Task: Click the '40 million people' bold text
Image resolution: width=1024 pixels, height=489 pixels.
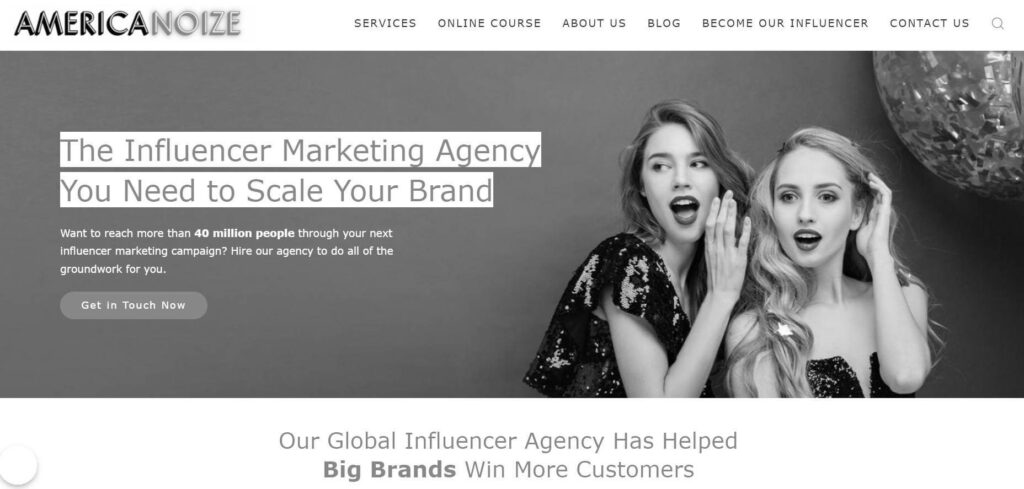Action: 244,233
